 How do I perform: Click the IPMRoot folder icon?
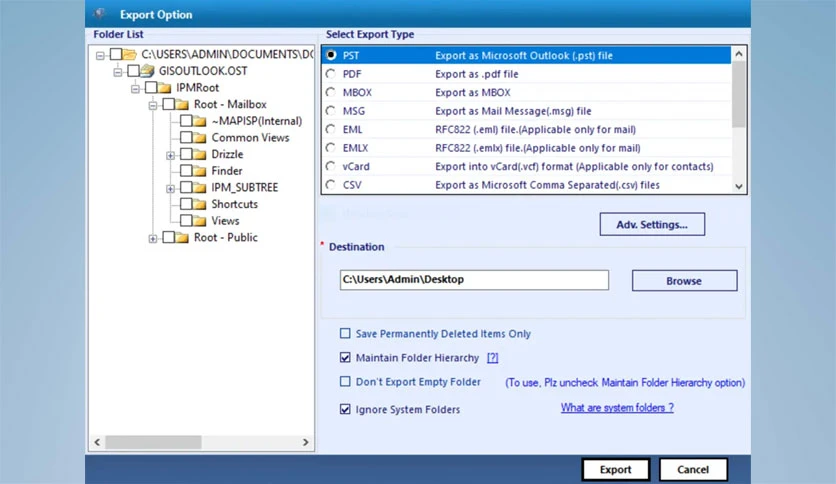tap(164, 88)
